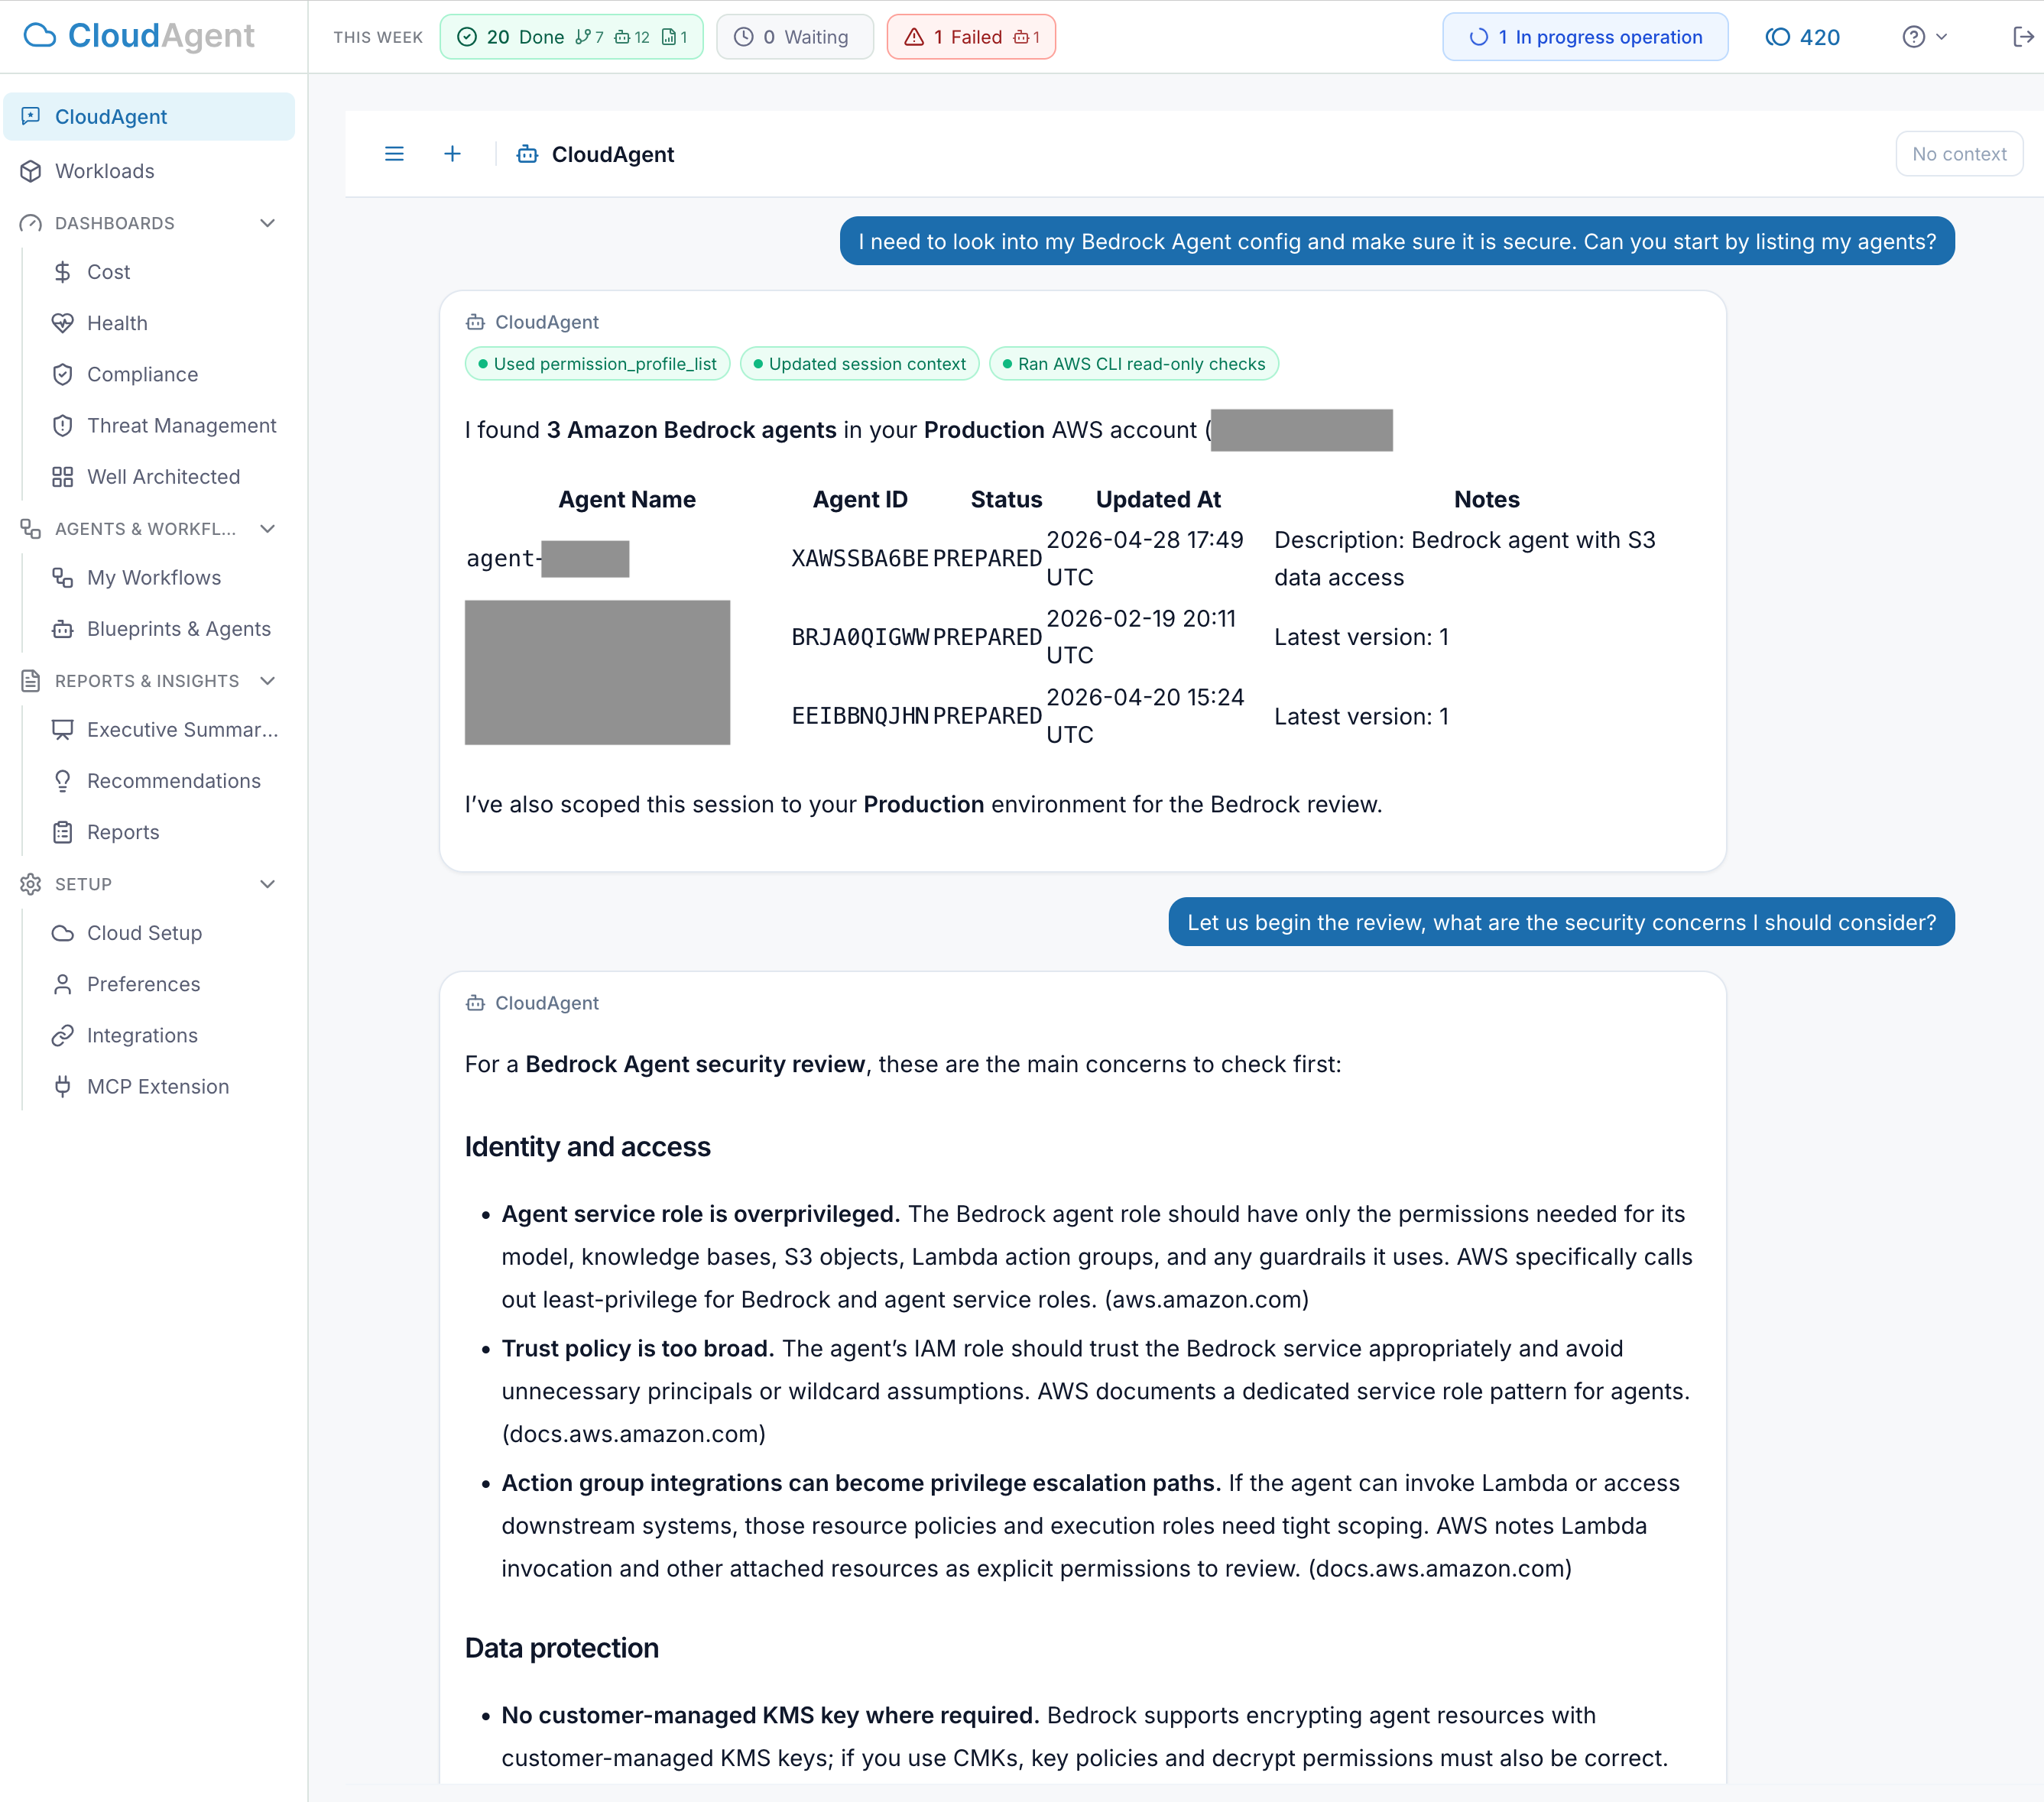Viewport: 2044px width, 1802px height.
Task: Toggle the conversation list hamburger icon
Action: coord(394,154)
